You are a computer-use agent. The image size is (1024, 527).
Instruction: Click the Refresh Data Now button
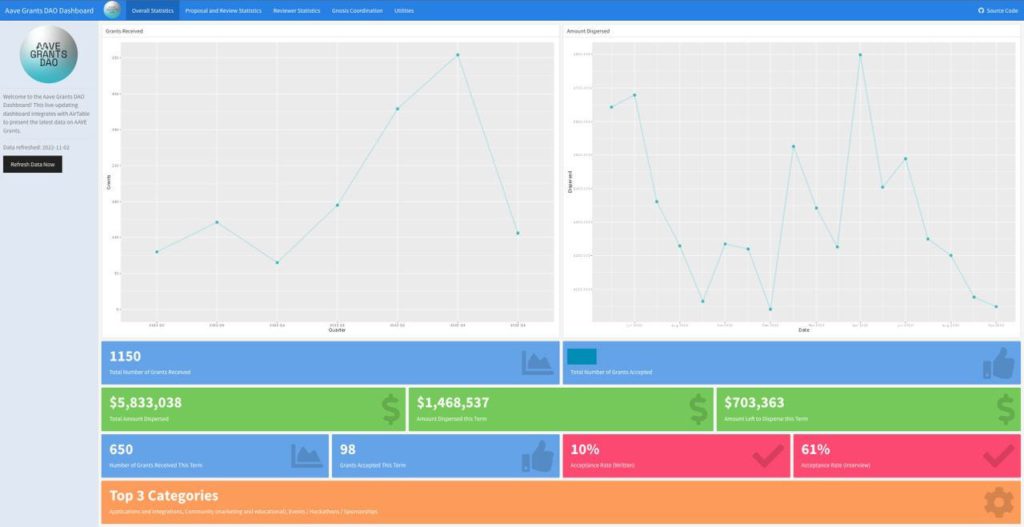pyautogui.click(x=33, y=165)
